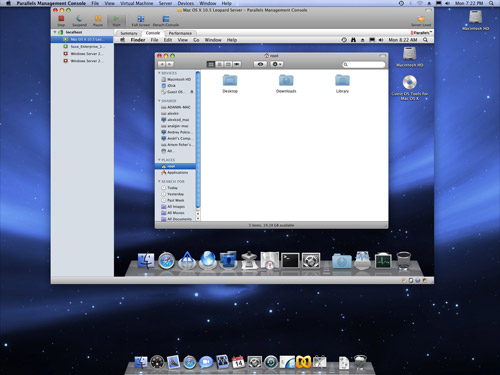Open guest Finder icon in inner dock
Screen dimensions: 500x375
point(146,260)
